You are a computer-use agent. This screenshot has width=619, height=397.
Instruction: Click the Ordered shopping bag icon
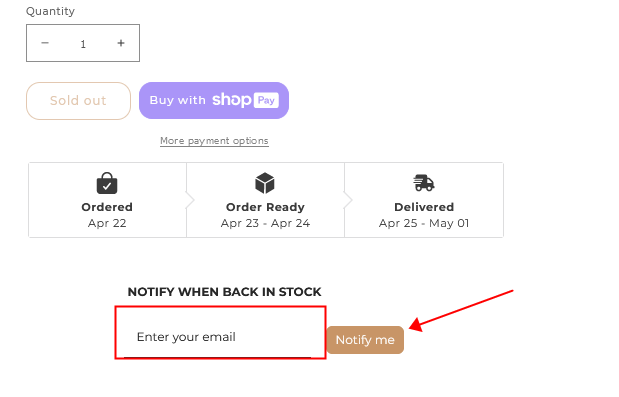pyautogui.click(x=107, y=183)
